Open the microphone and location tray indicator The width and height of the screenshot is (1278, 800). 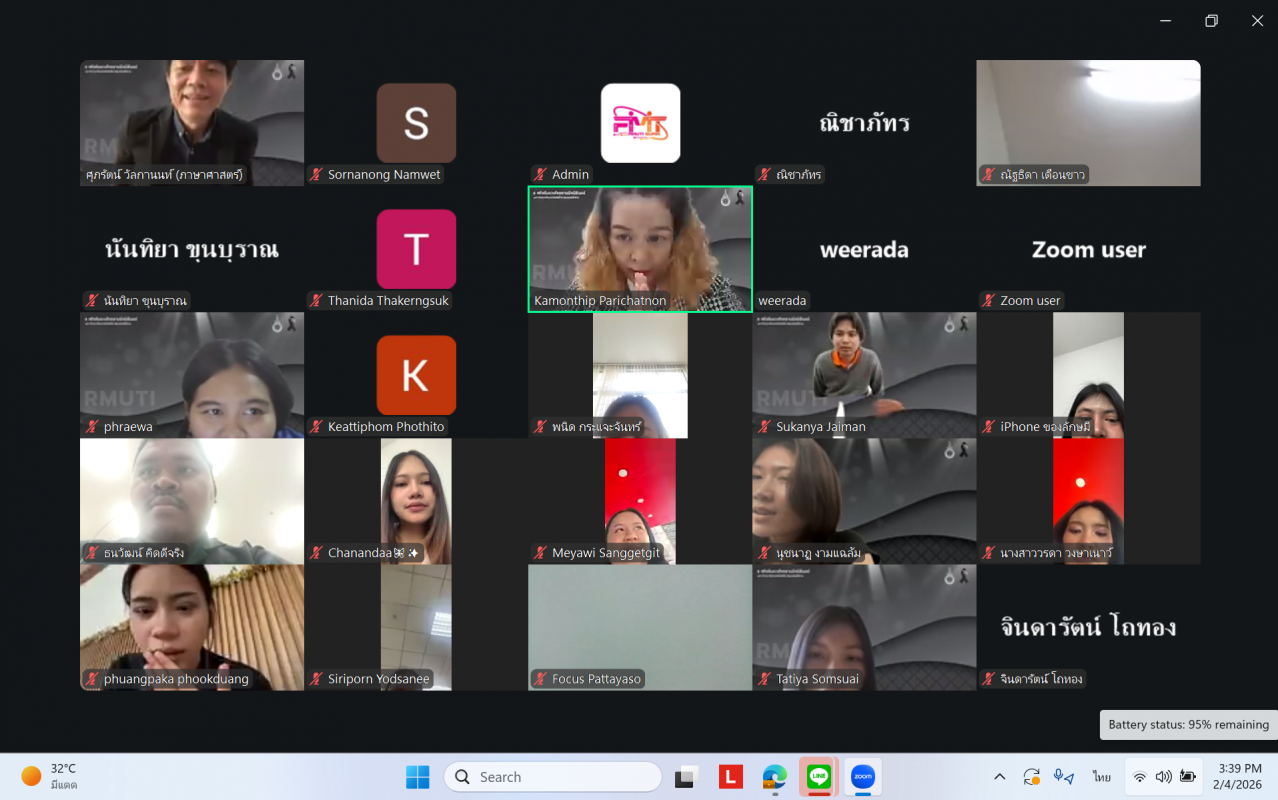(x=1063, y=777)
